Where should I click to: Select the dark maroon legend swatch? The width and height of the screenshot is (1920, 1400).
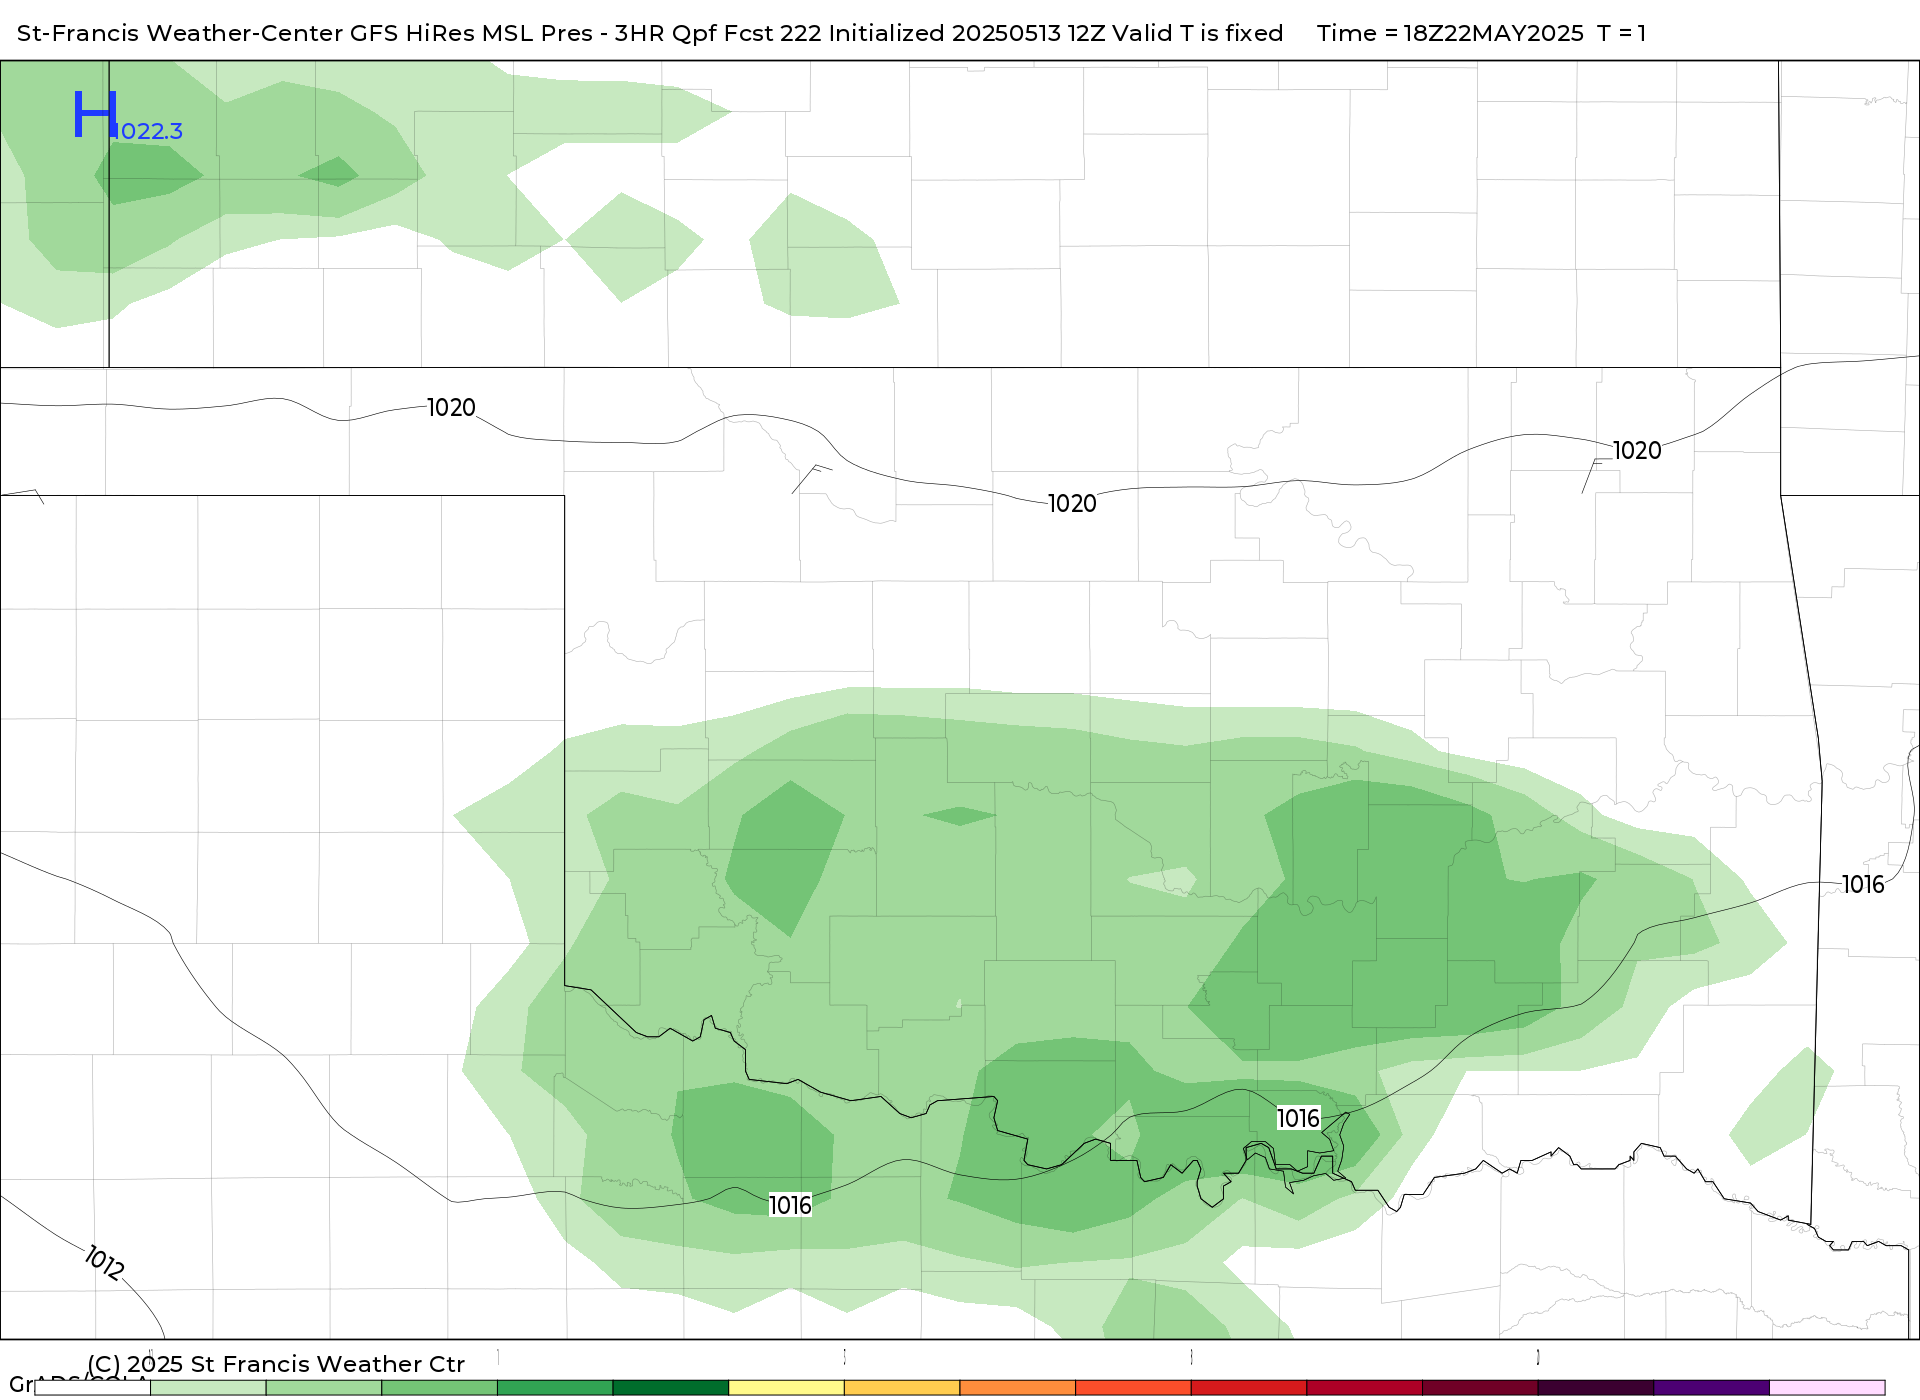pyautogui.click(x=1480, y=1388)
